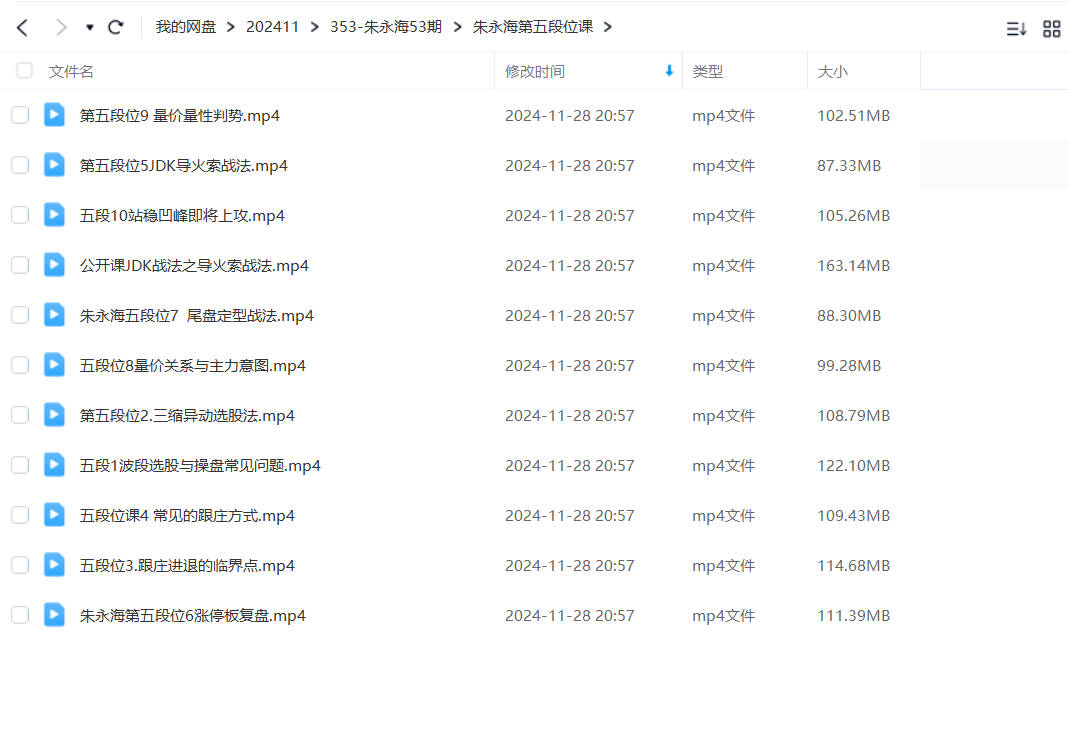Open the sort order menu icon

point(1016,29)
